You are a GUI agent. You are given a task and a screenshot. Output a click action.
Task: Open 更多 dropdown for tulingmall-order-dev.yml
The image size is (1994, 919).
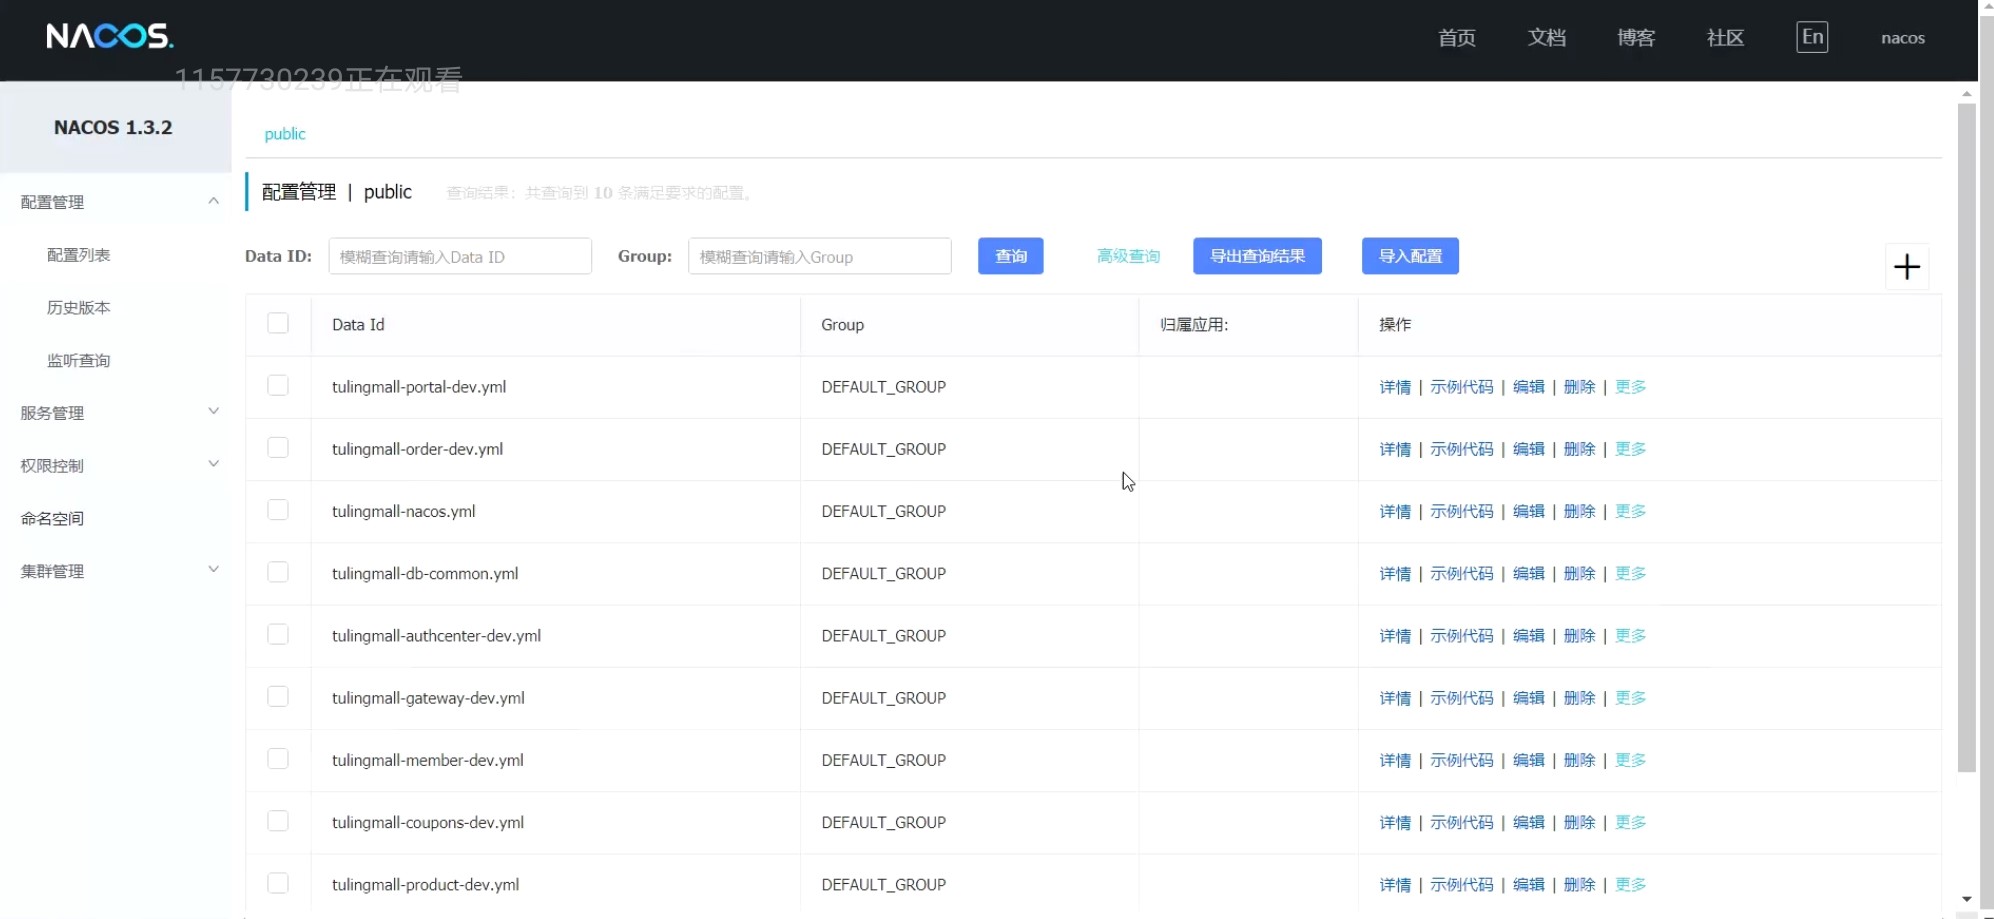(x=1630, y=449)
